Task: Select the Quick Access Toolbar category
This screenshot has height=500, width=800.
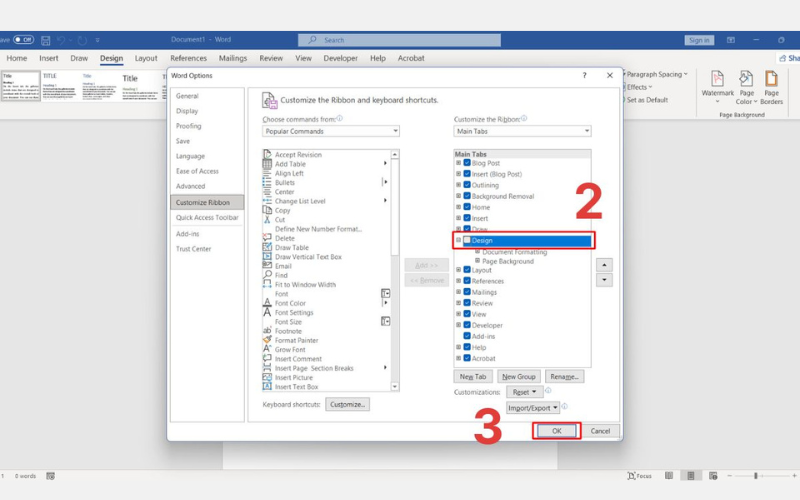Action: coord(207,217)
